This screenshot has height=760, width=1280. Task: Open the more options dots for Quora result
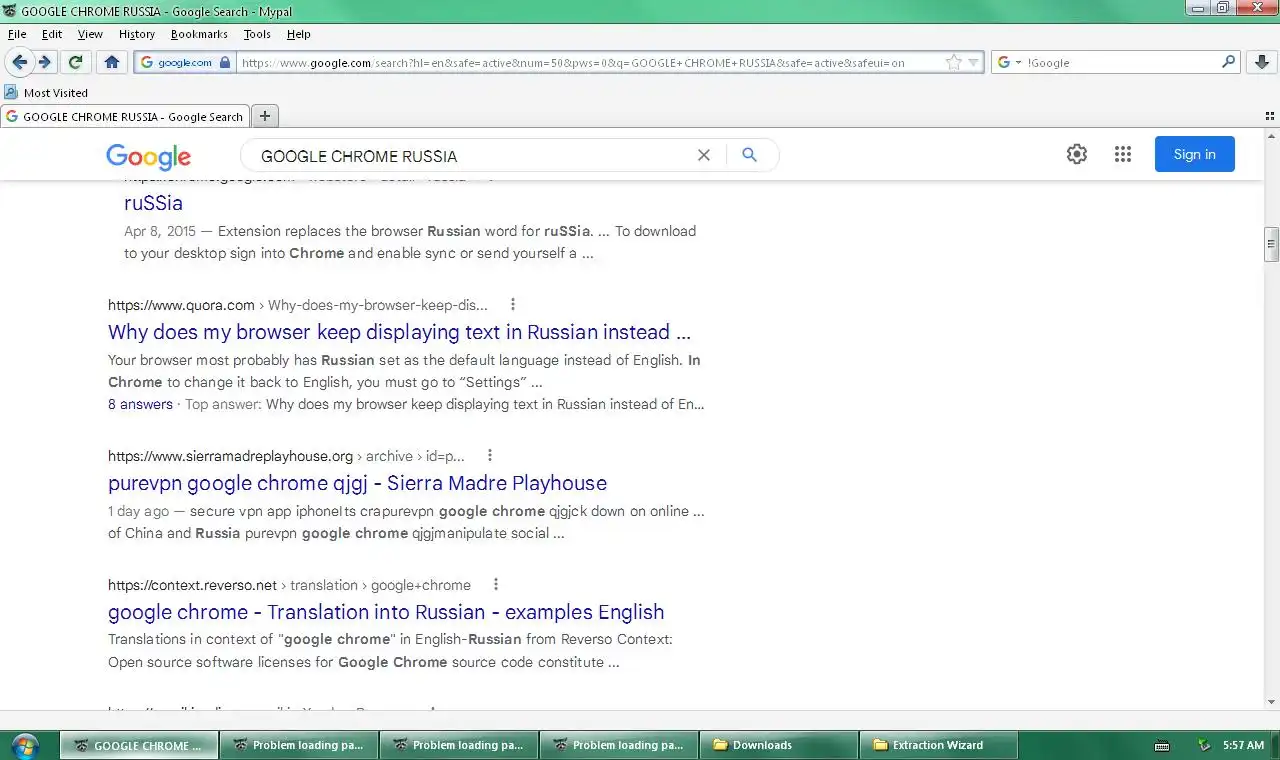[x=513, y=304]
